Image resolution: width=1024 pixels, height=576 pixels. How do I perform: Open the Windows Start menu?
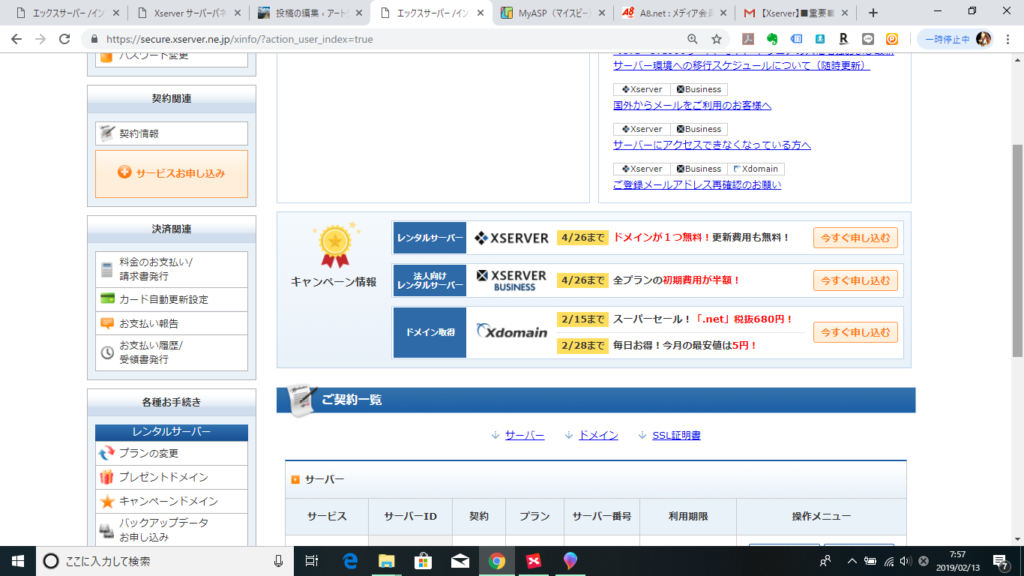[x=18, y=561]
